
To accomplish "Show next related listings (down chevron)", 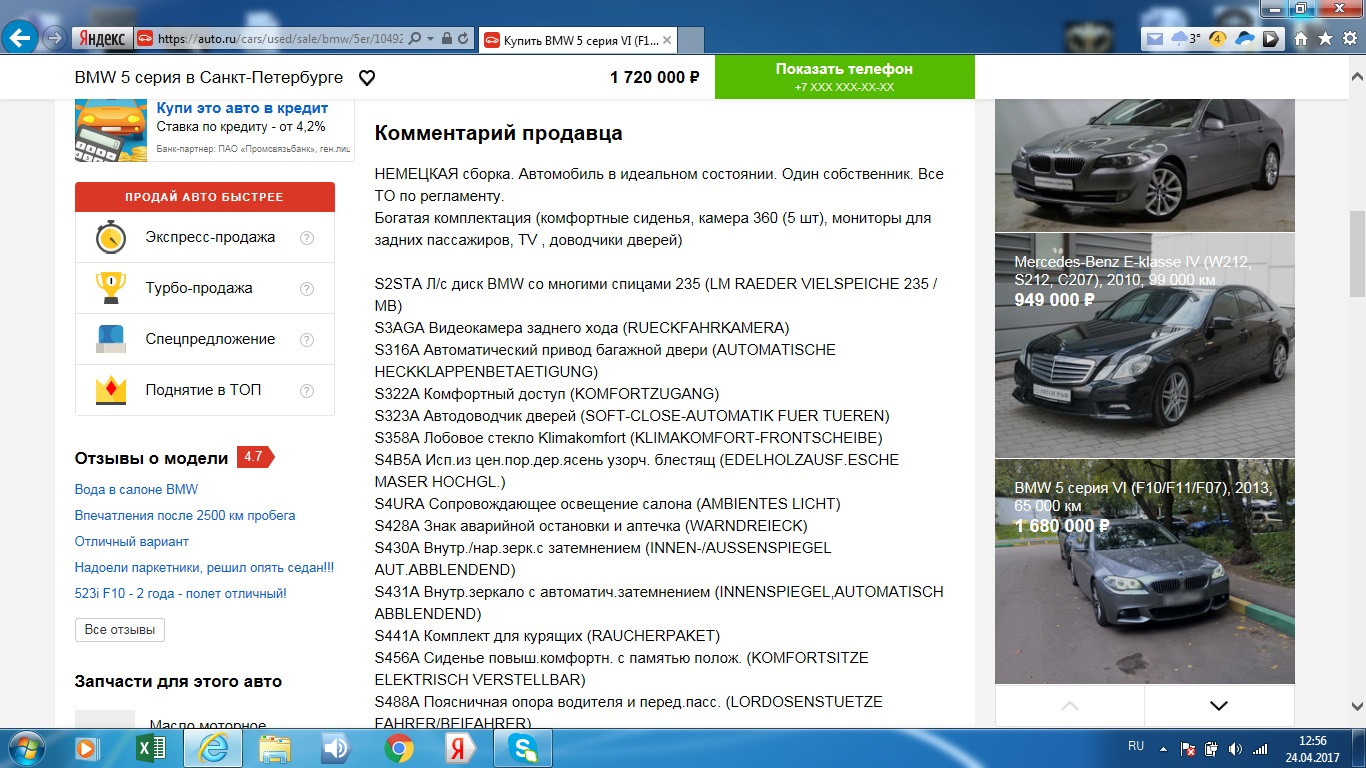I will tap(1219, 706).
